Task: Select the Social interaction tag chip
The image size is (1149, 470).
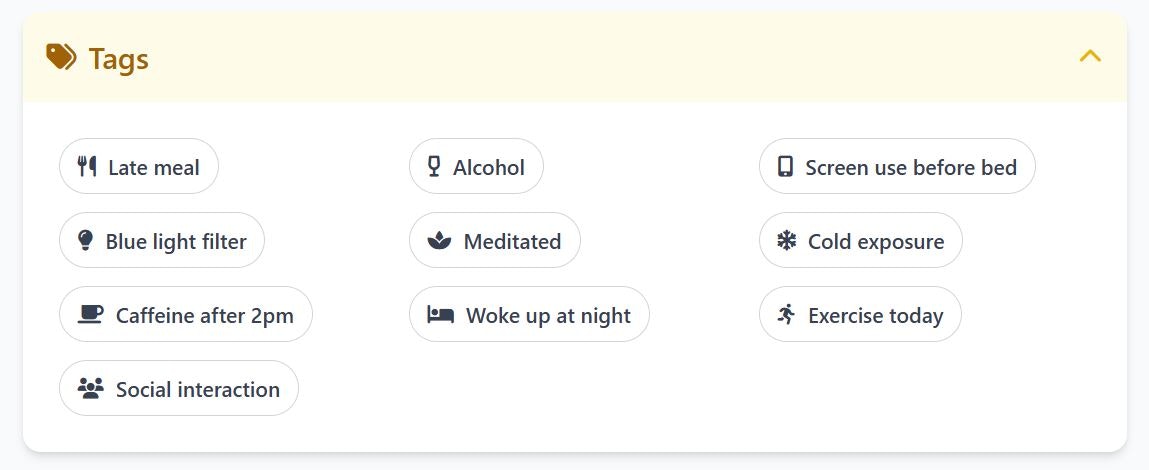Action: (x=179, y=389)
